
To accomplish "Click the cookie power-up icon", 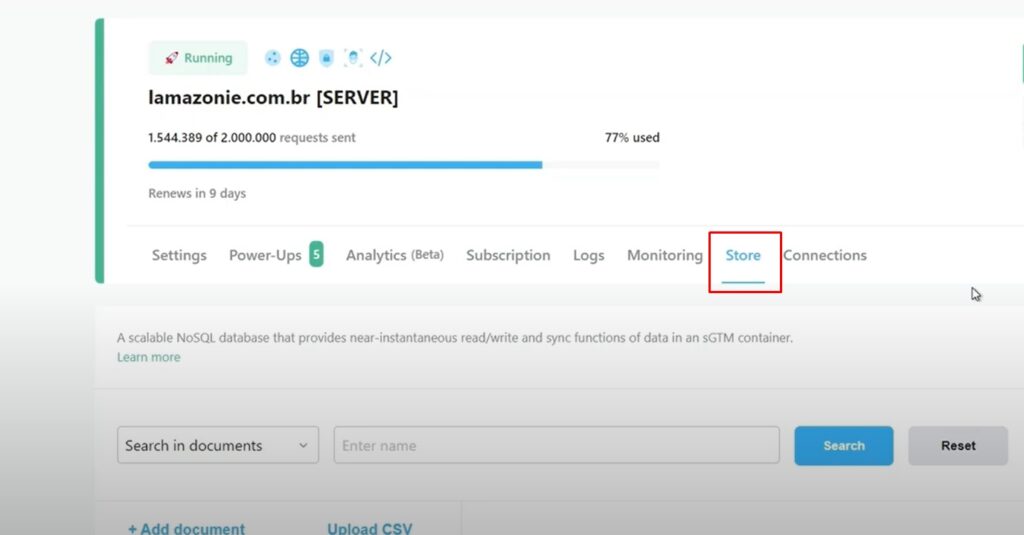I will click(272, 58).
